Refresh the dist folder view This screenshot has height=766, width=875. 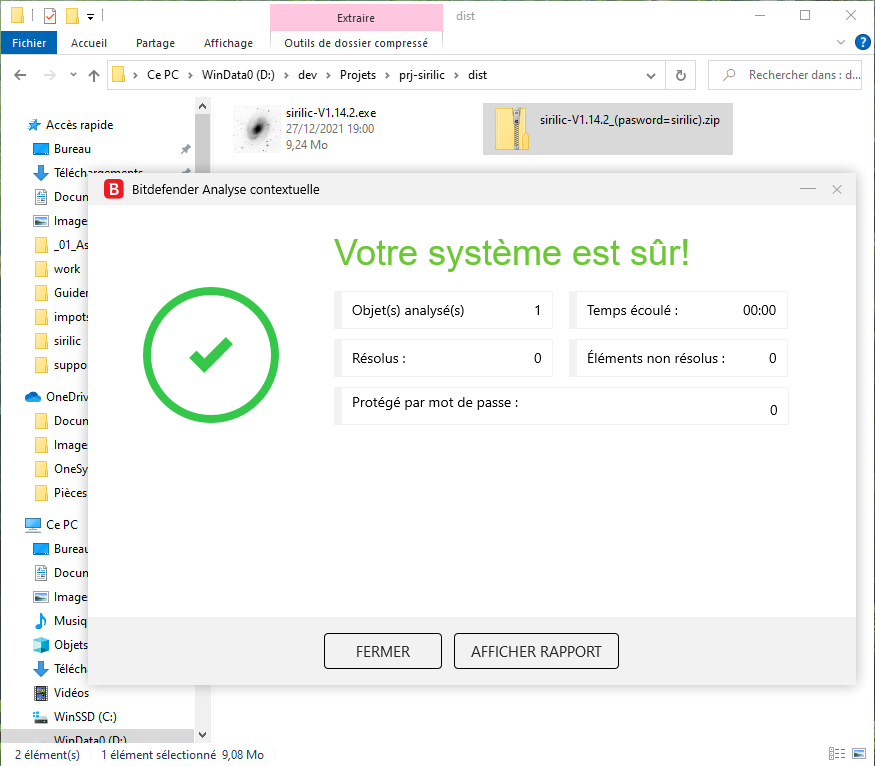(x=681, y=75)
